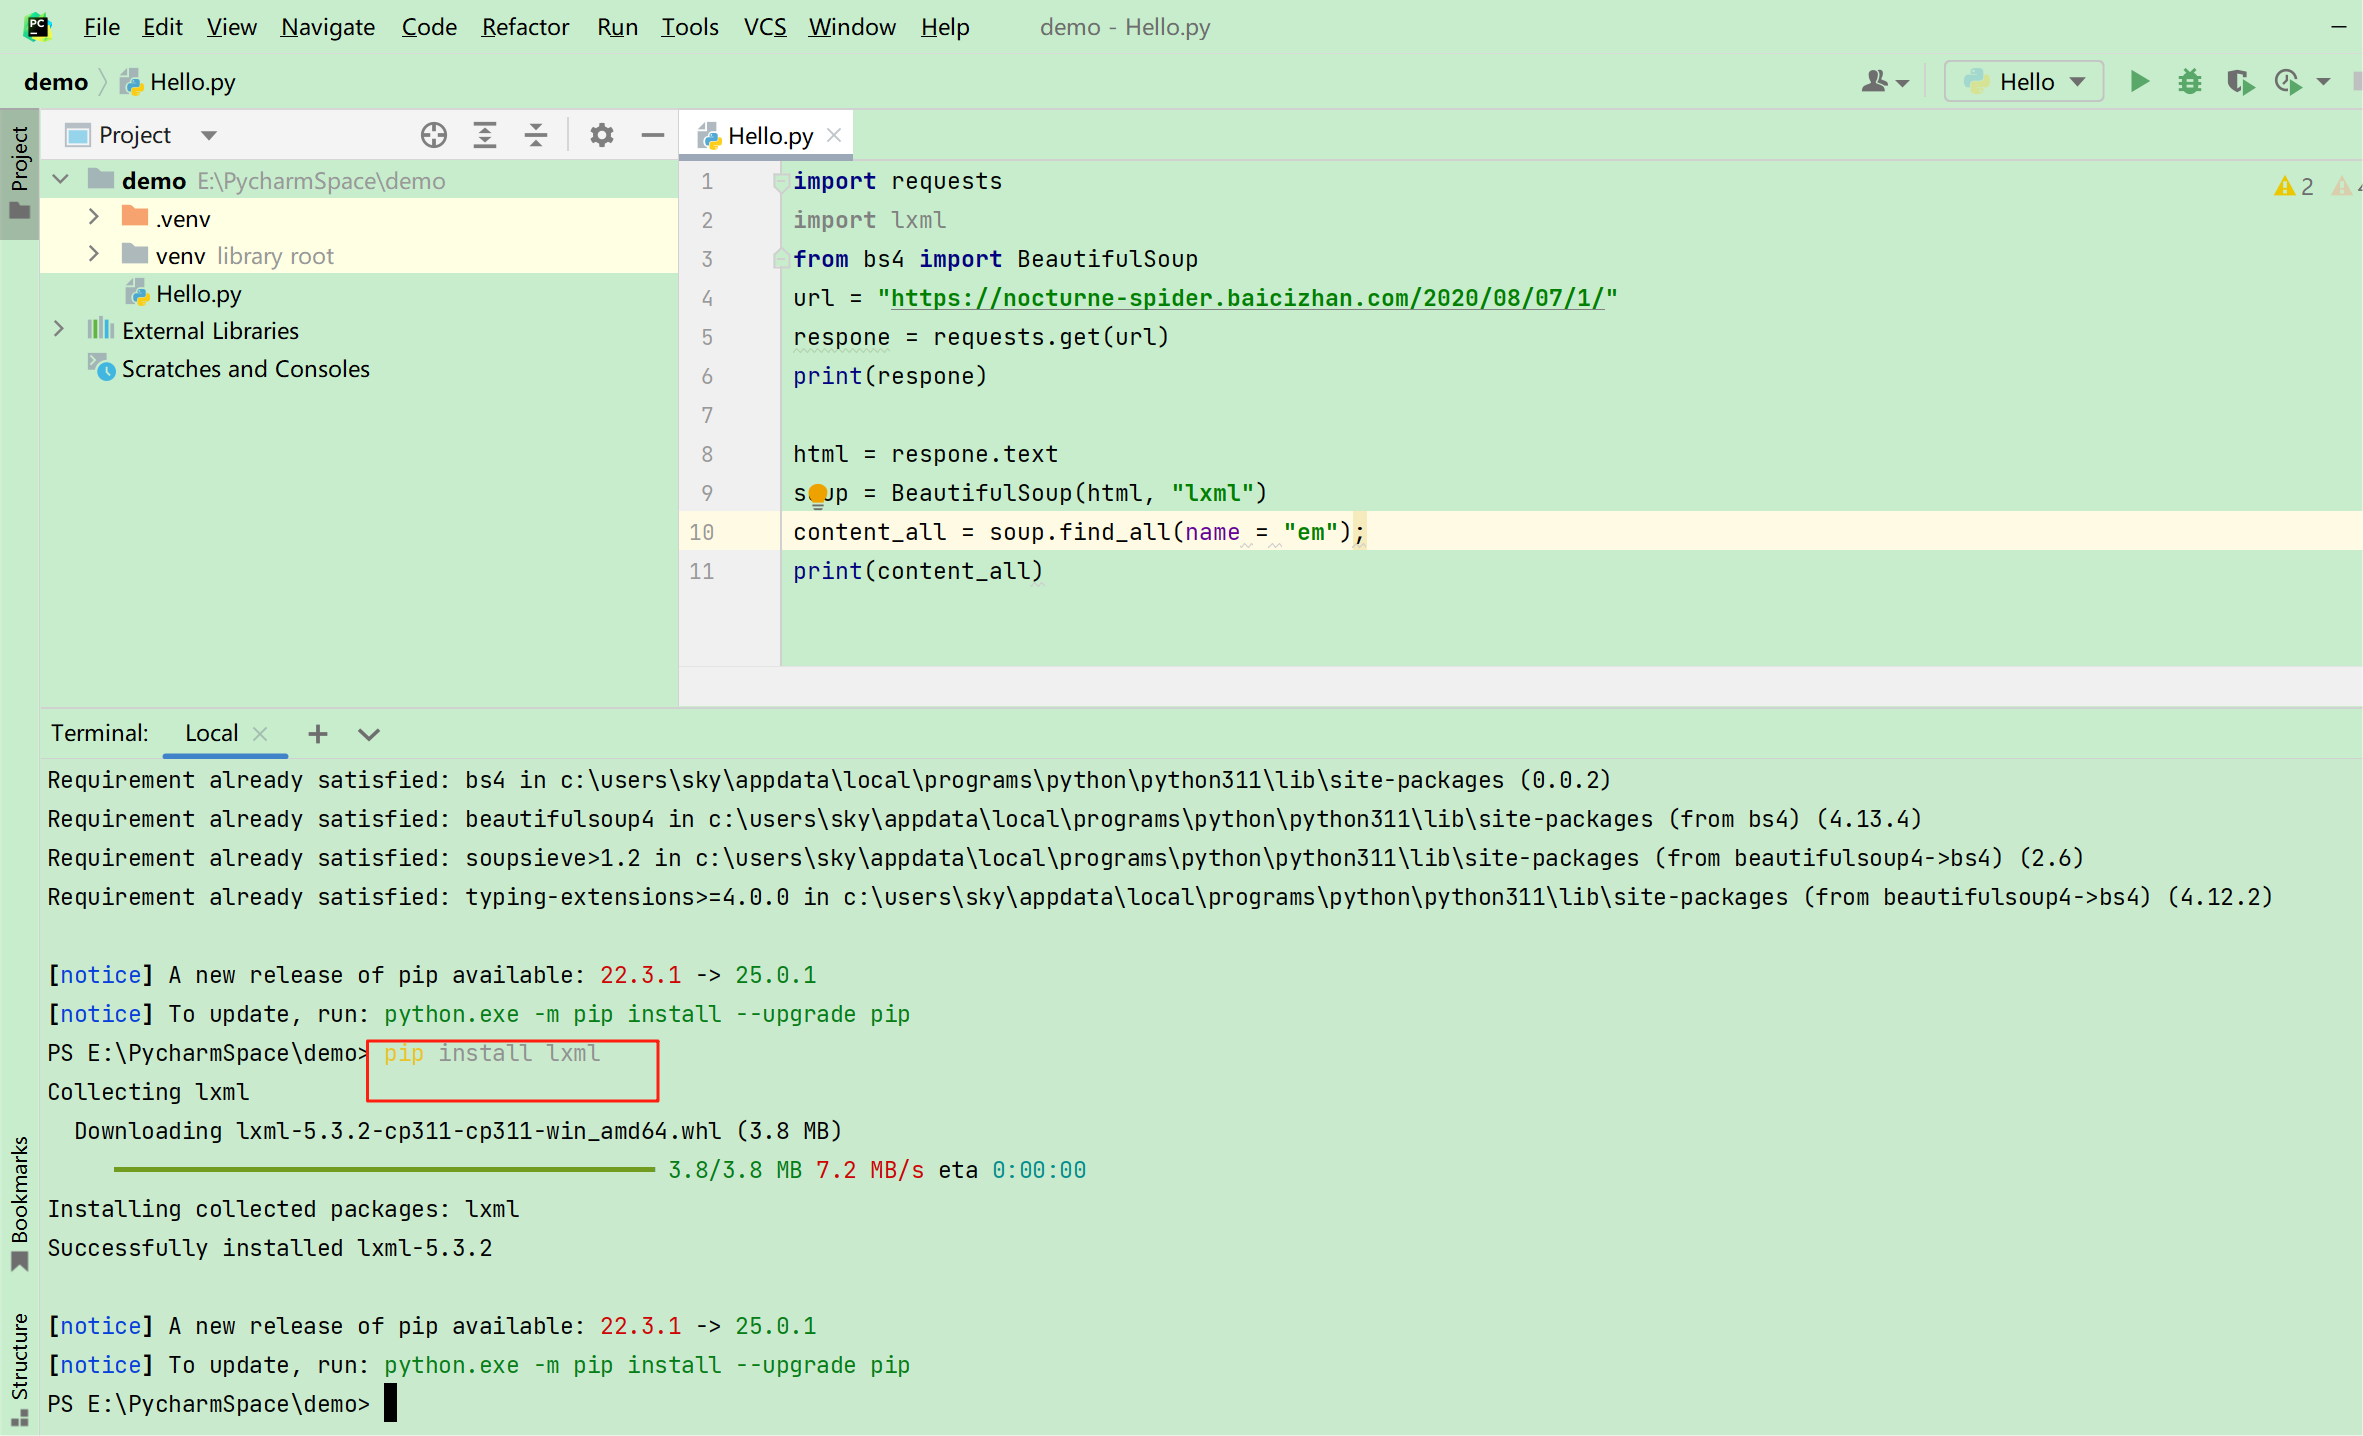Expand External Libraries node

click(59, 329)
